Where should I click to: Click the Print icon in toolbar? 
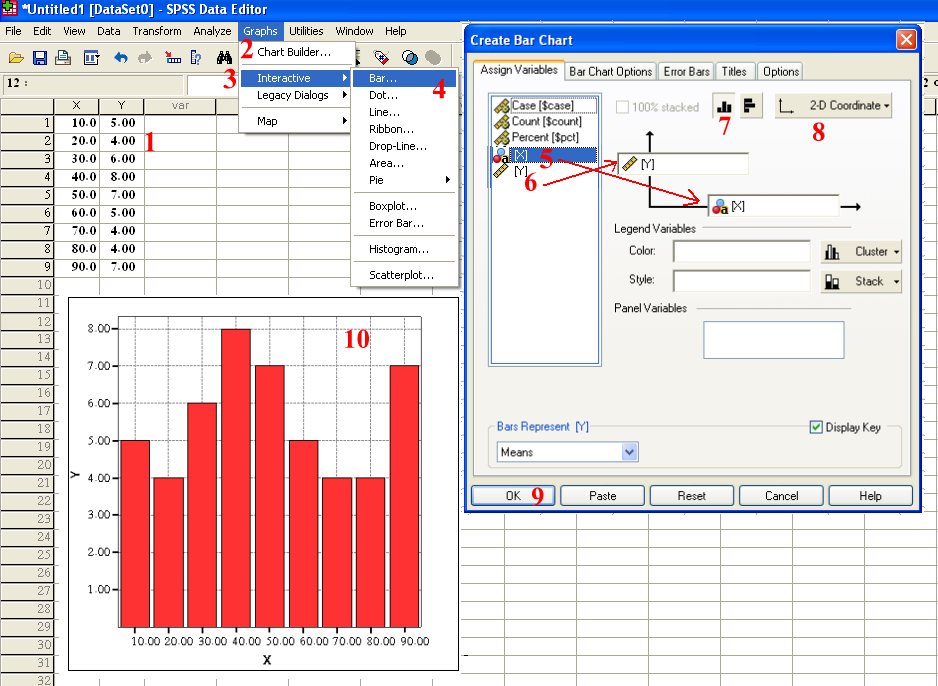(x=63, y=57)
